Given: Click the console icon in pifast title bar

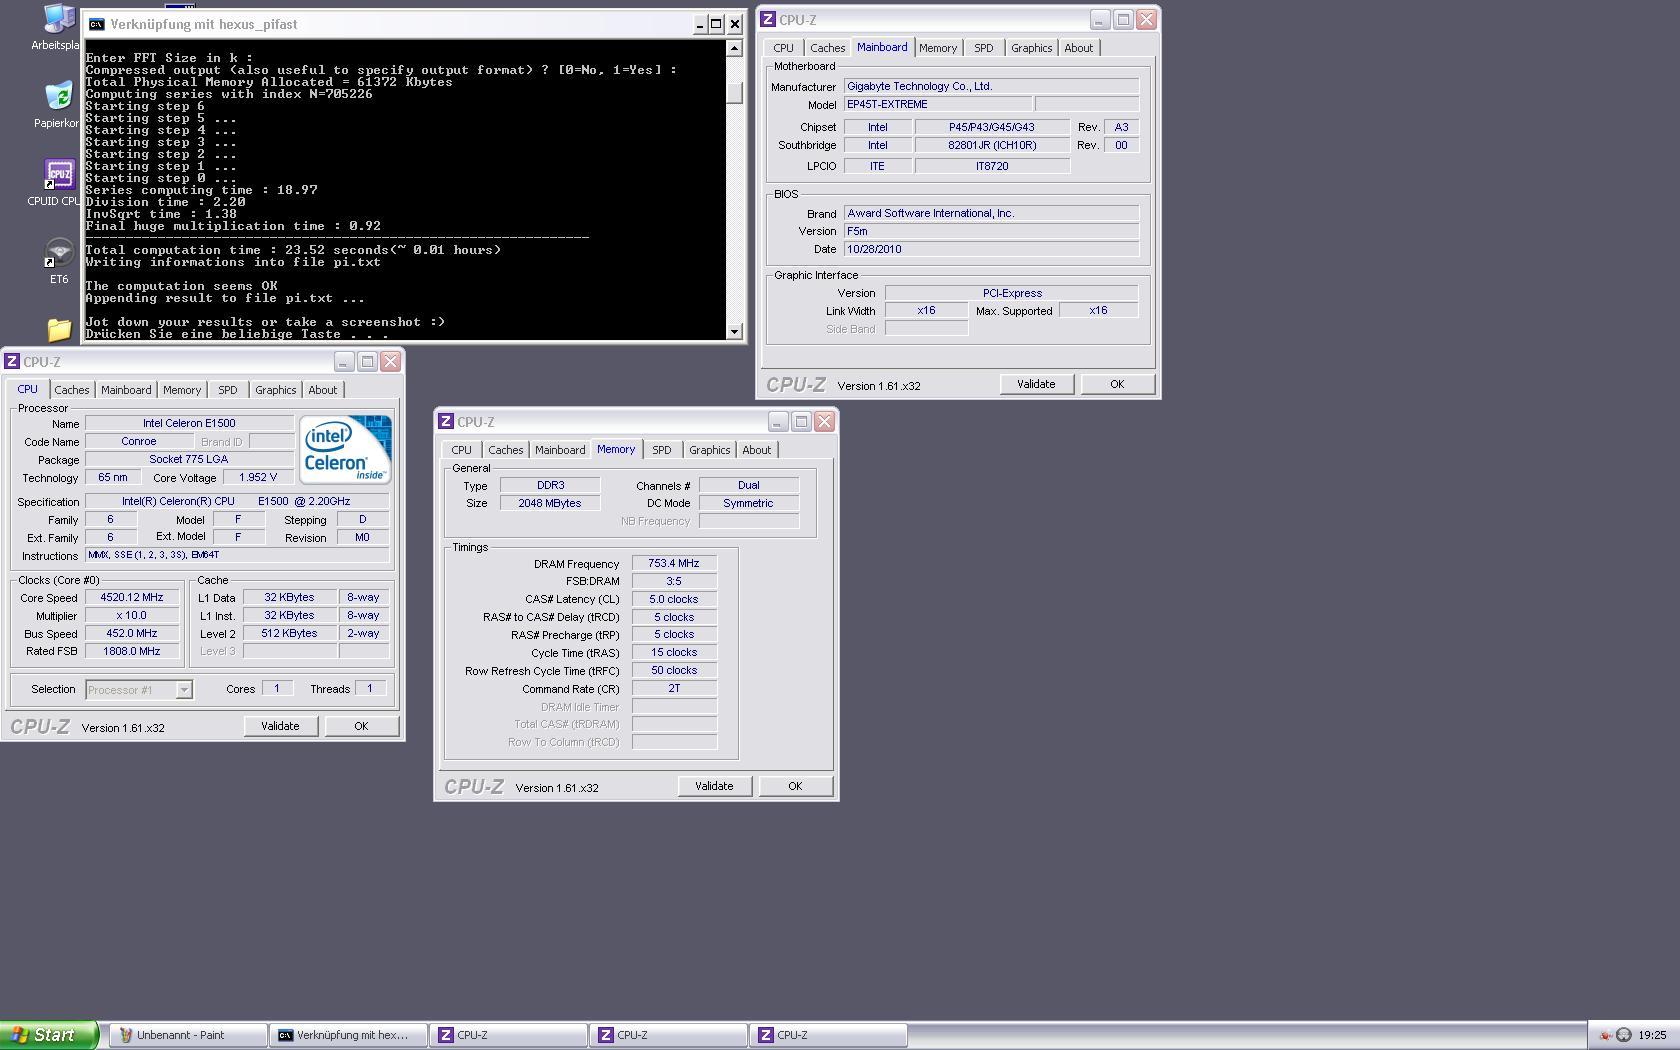Looking at the screenshot, I should (96, 24).
